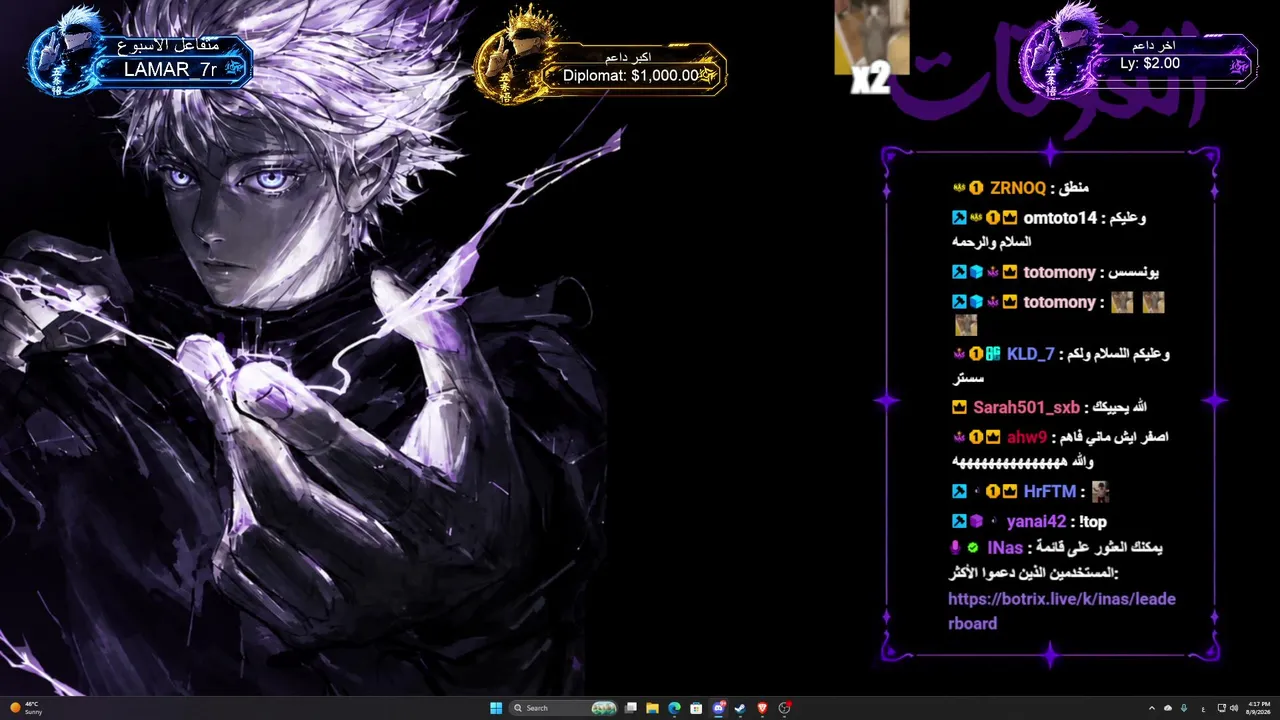Click the green badge beside KLD_7
1280x720 pixels.
coord(993,354)
